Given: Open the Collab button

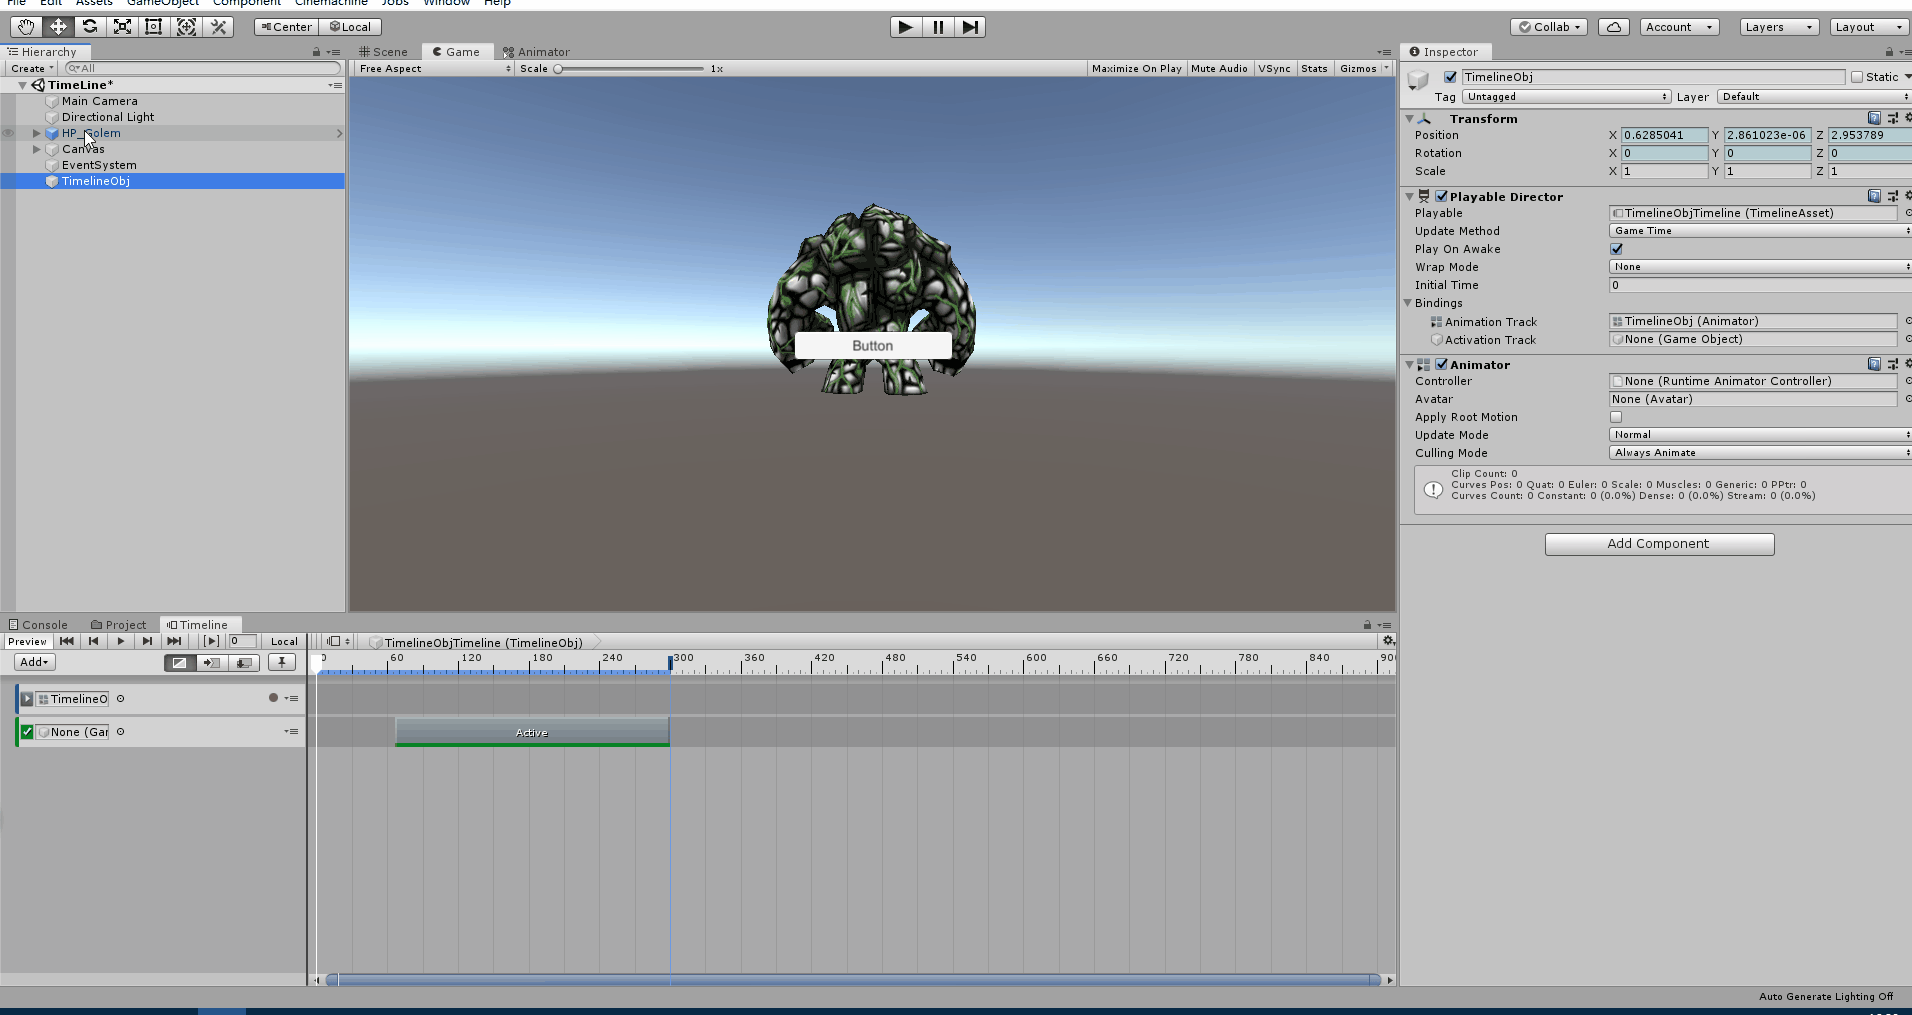Looking at the screenshot, I should click(1549, 27).
